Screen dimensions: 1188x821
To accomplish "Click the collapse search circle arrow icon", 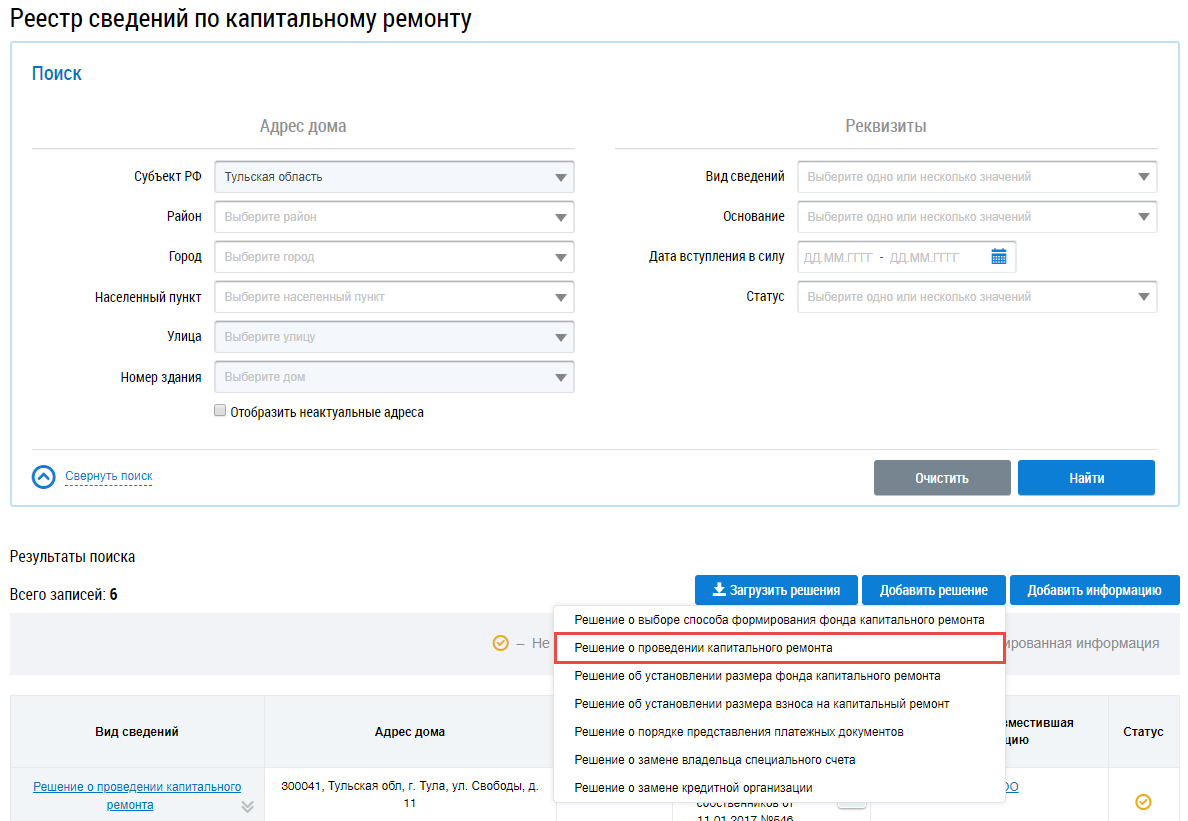I will point(44,477).
